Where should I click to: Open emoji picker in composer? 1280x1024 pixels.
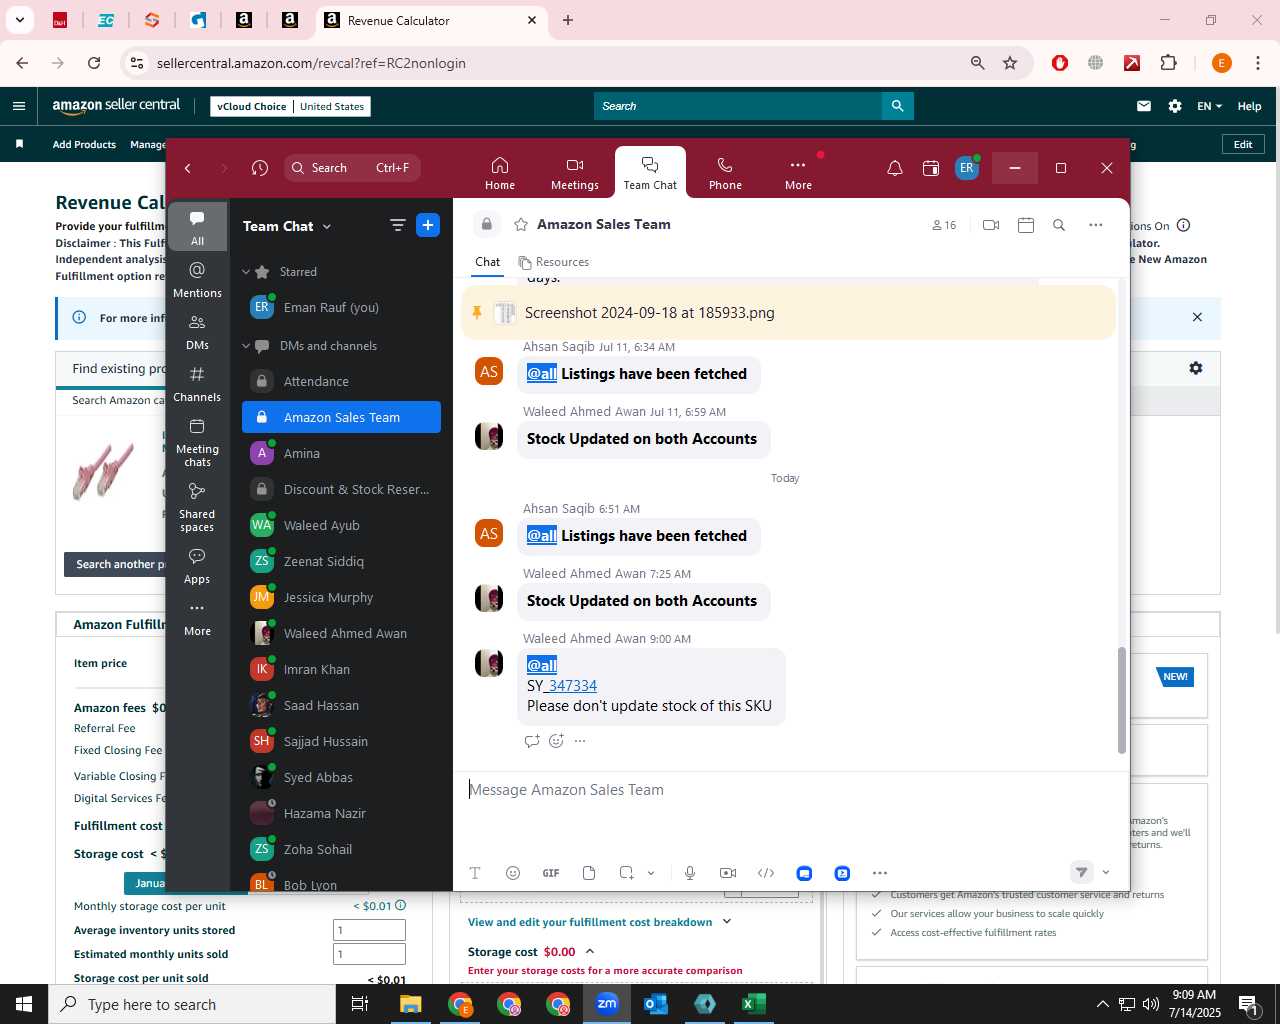pos(513,873)
